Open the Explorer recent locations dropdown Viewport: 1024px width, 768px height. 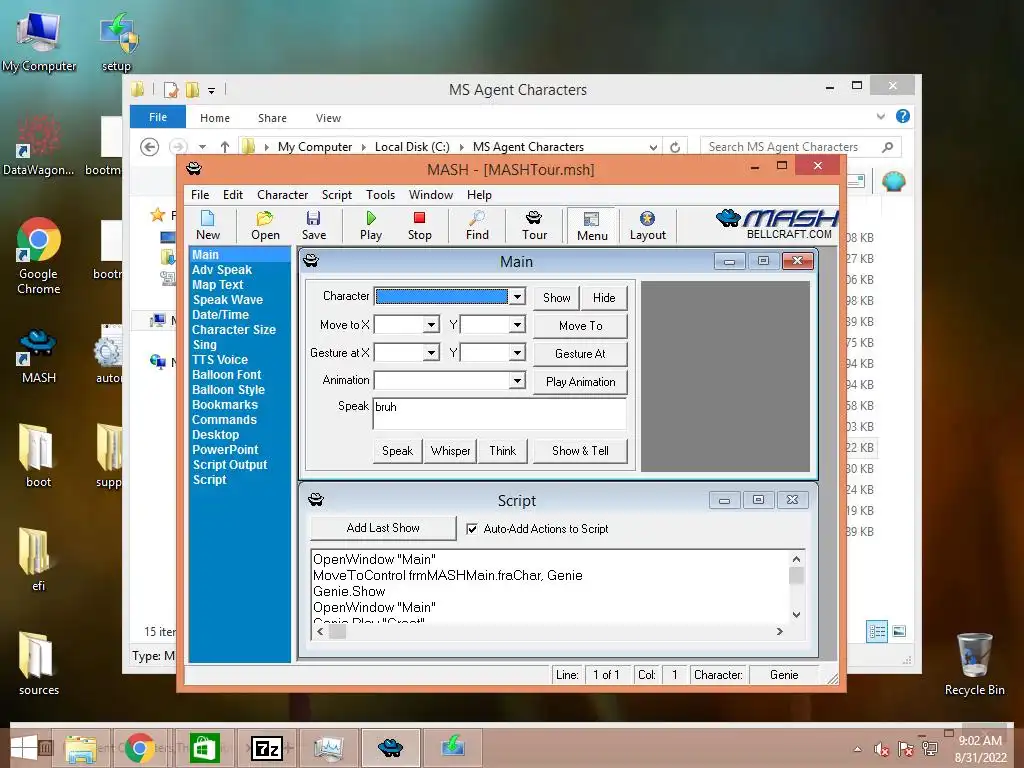click(202, 147)
